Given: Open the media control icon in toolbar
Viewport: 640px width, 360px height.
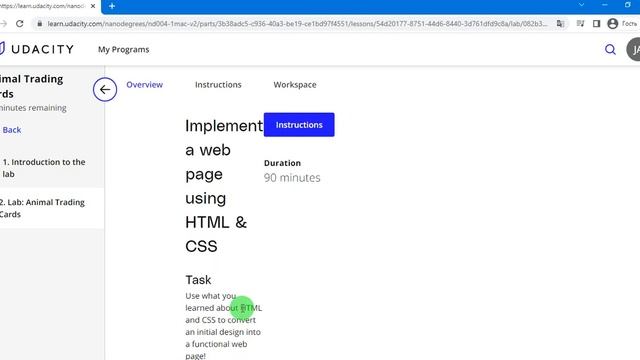Looking at the screenshot, I should pos(580,24).
